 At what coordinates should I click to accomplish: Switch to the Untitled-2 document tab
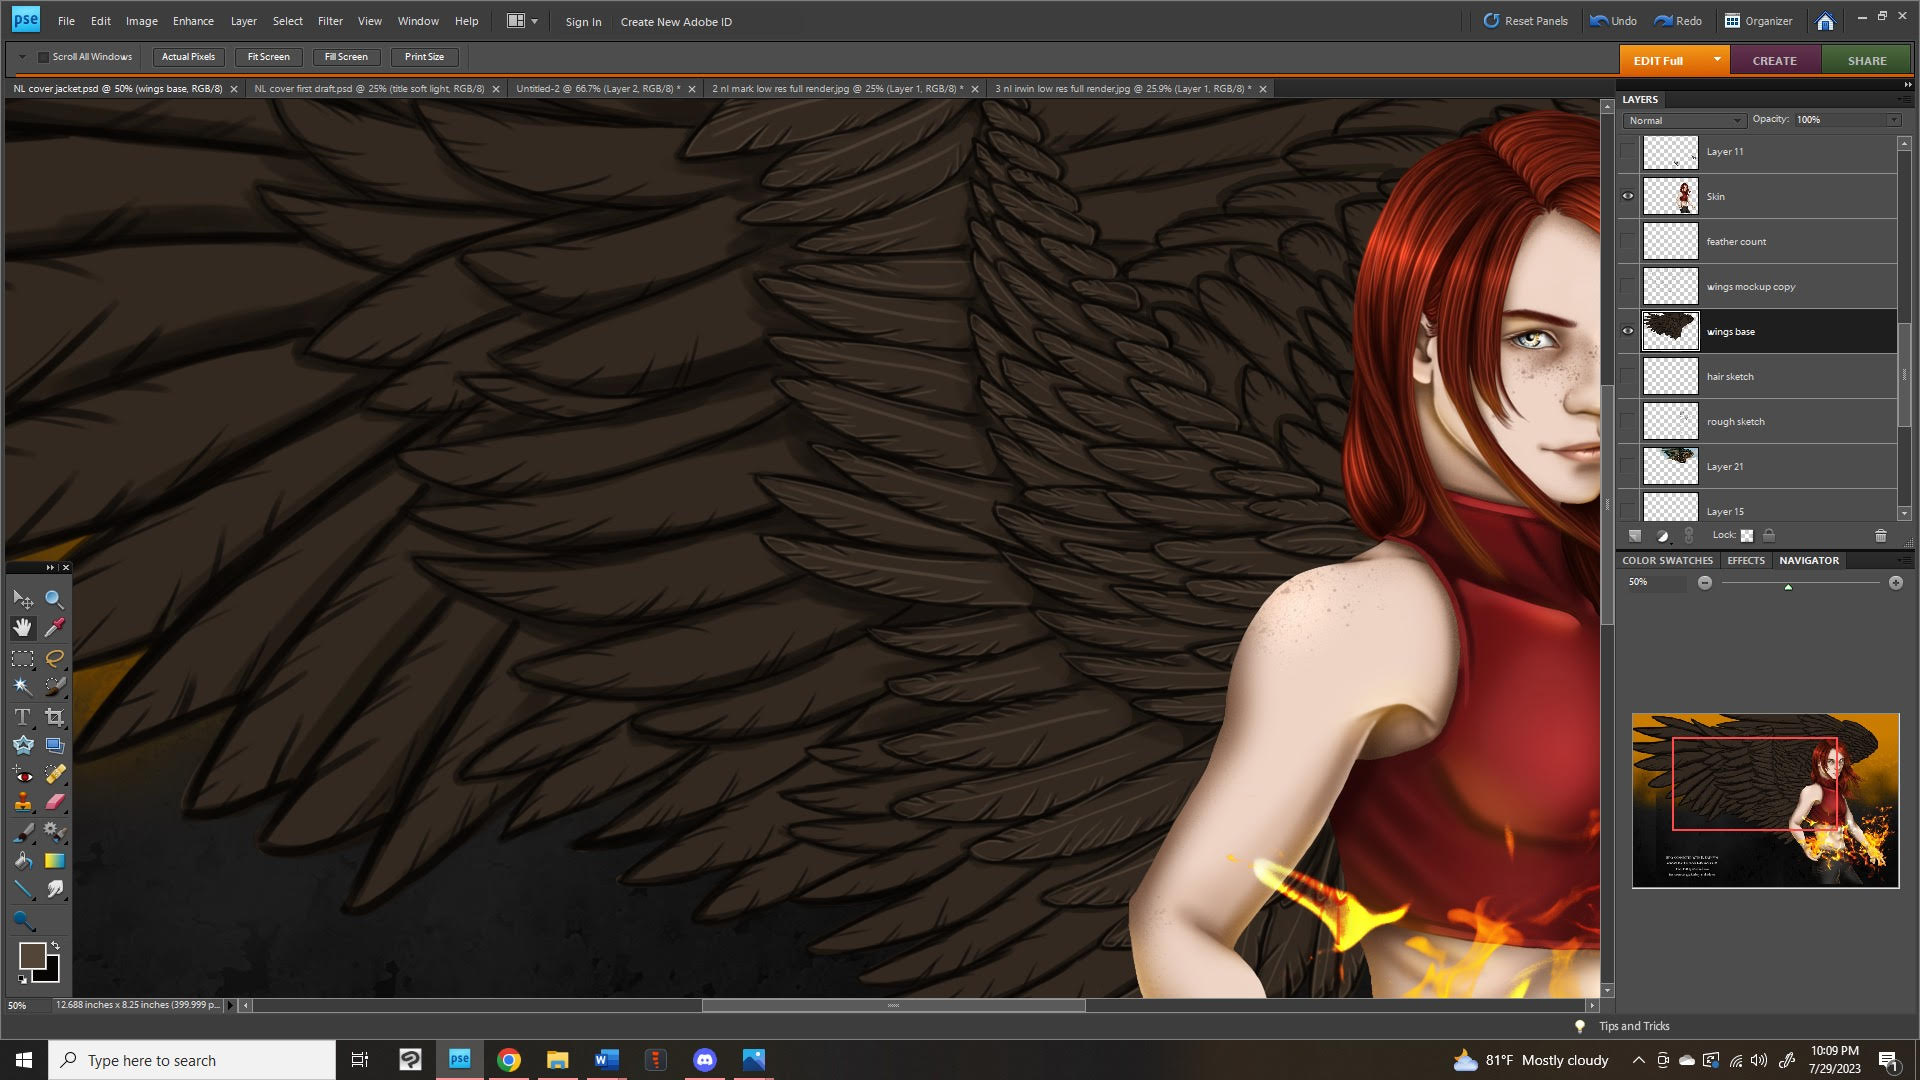click(x=597, y=89)
